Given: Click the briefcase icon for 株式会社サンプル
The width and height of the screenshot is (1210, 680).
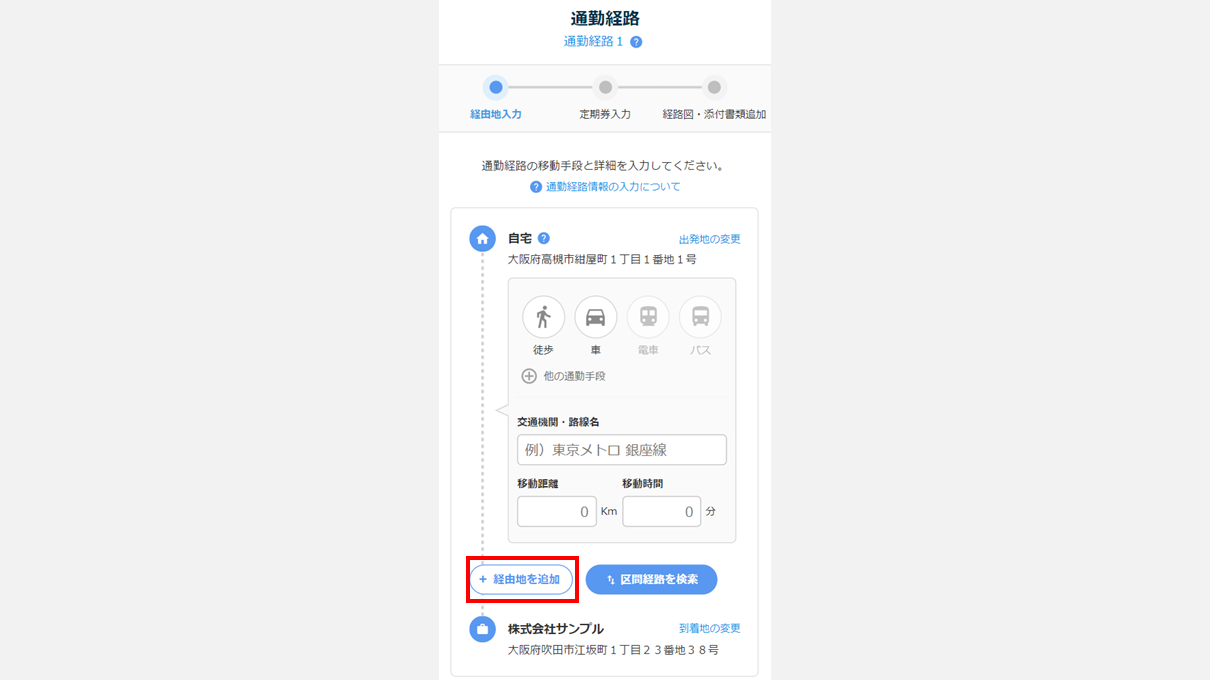Looking at the screenshot, I should pos(482,629).
